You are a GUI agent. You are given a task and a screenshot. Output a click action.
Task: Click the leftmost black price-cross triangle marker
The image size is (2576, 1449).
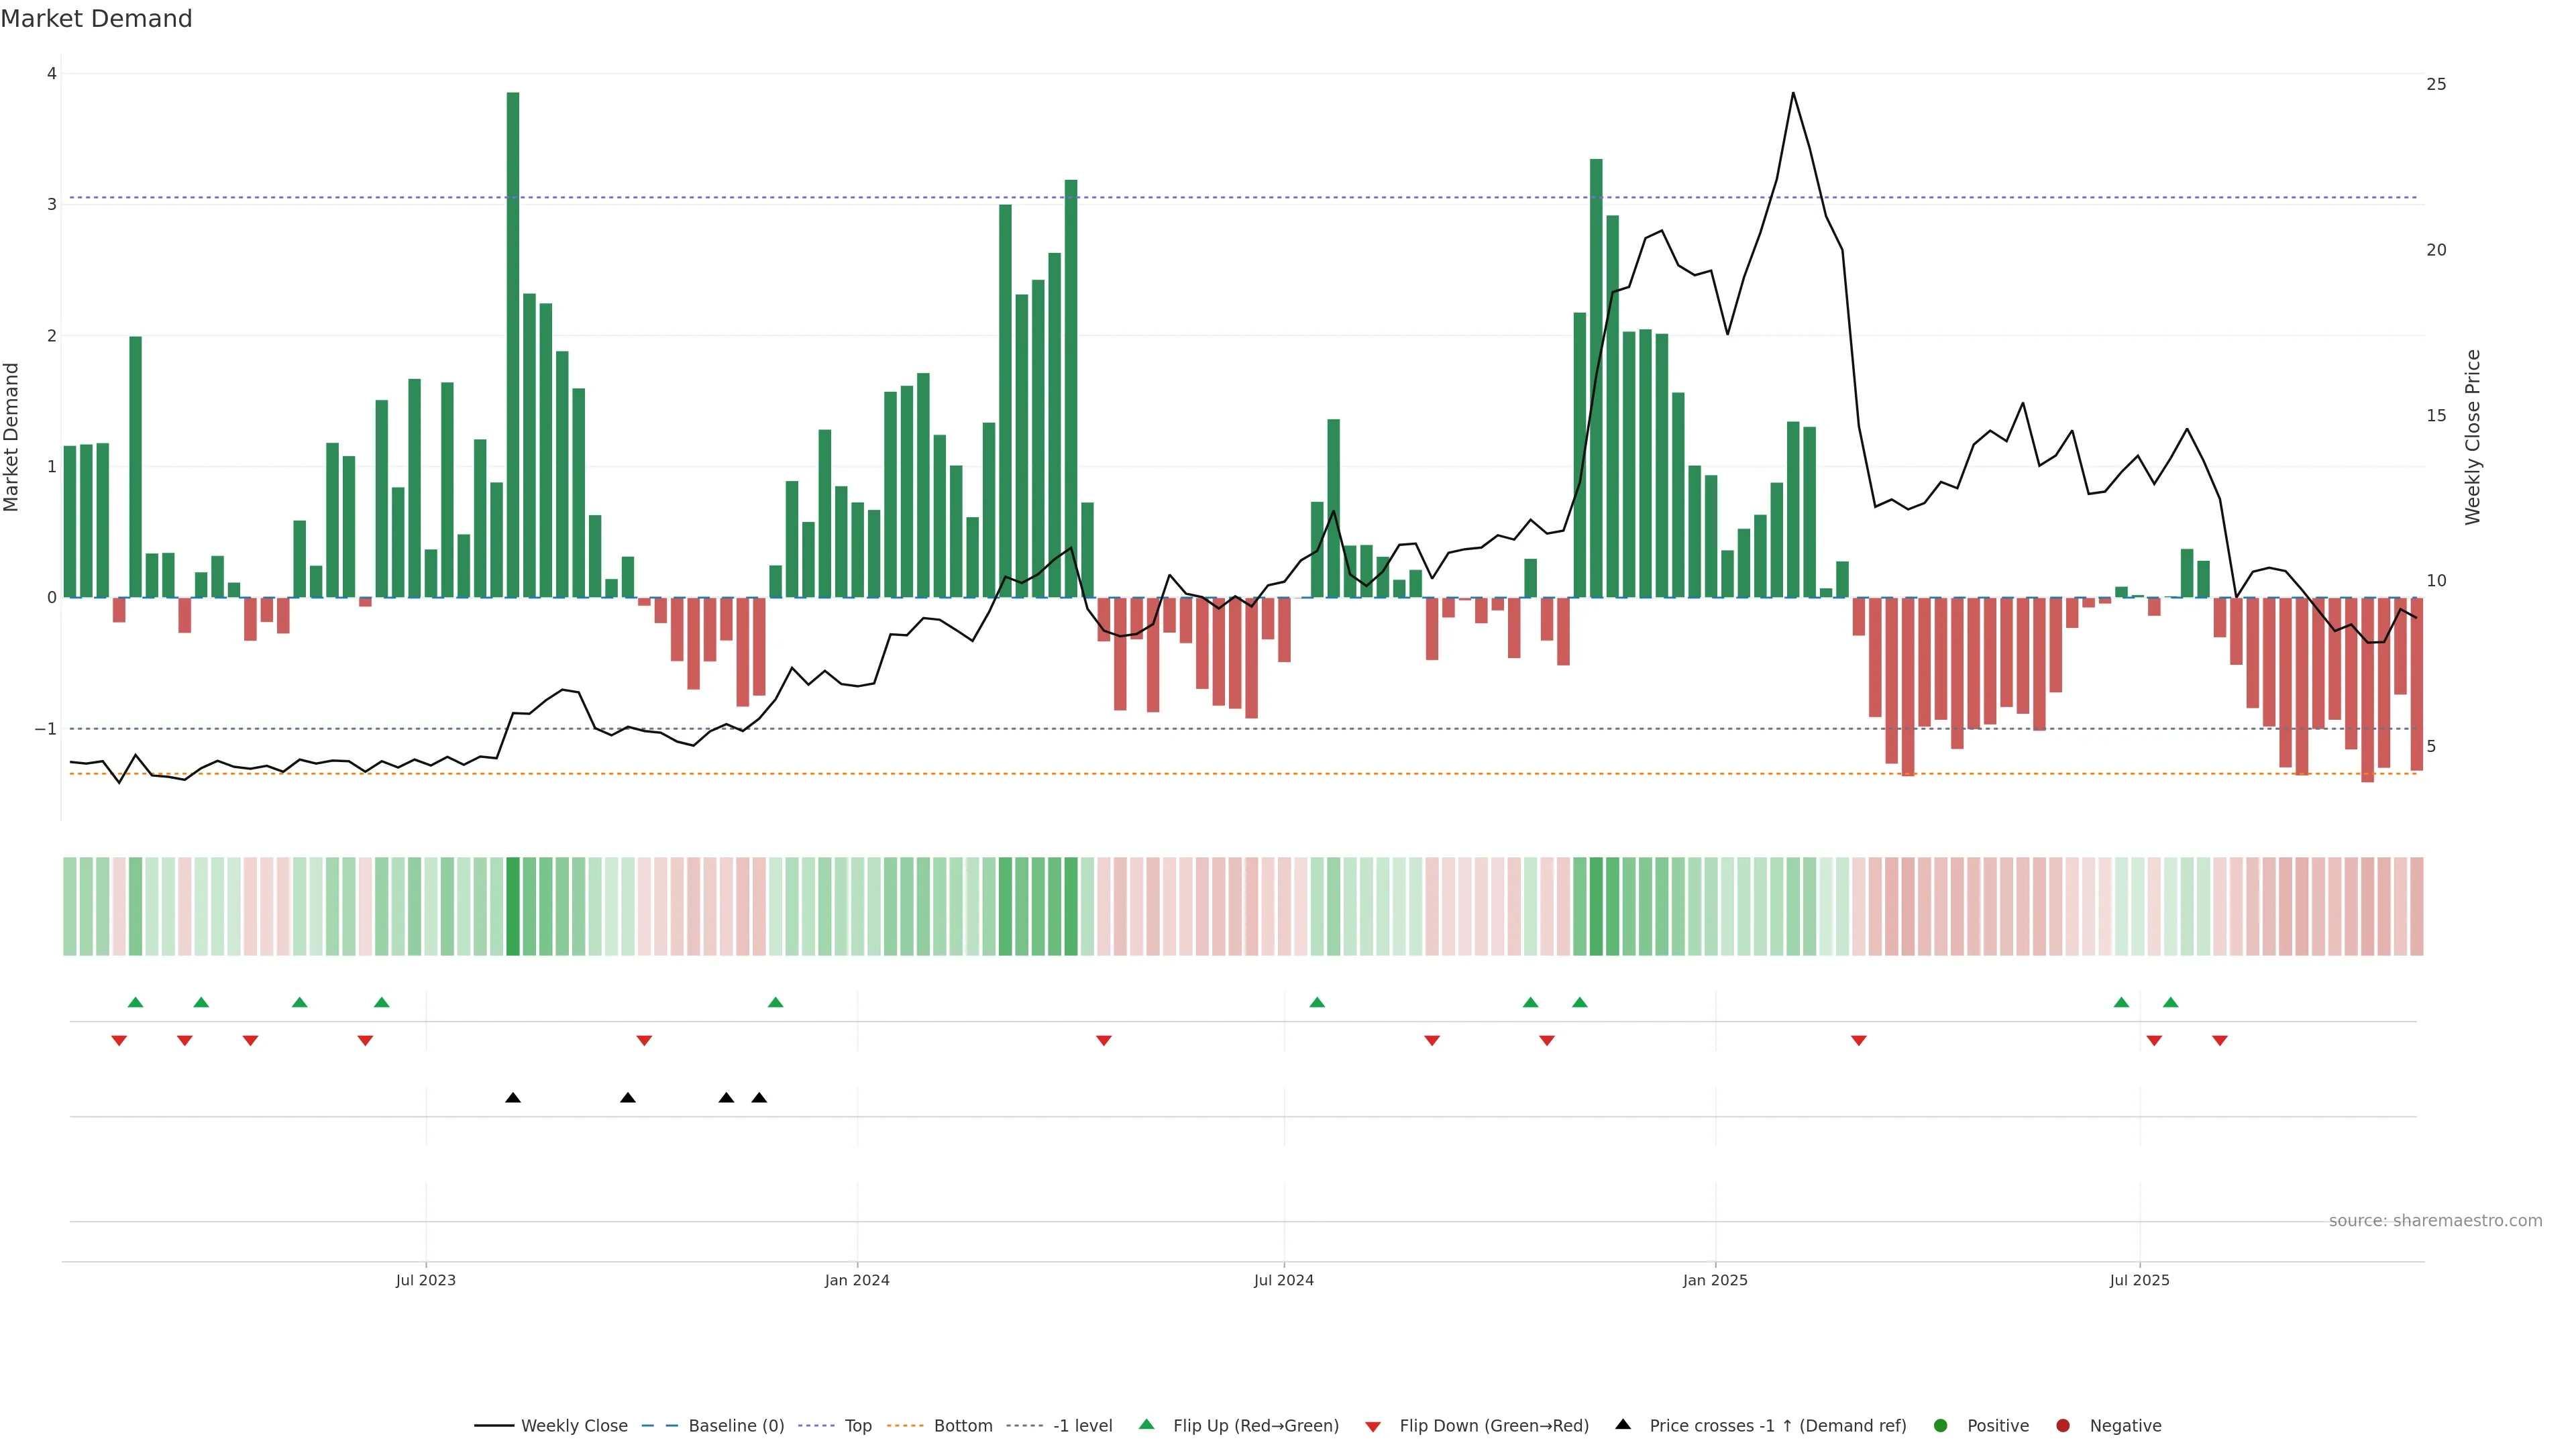(513, 1098)
